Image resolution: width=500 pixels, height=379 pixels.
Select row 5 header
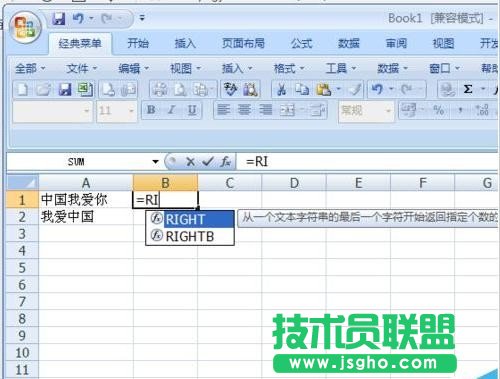22,268
